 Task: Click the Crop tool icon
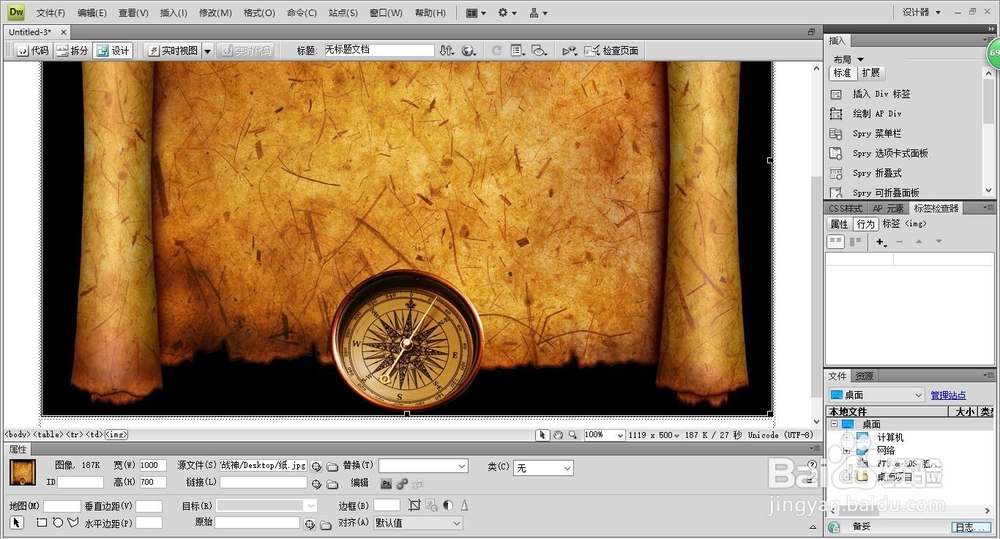point(415,505)
